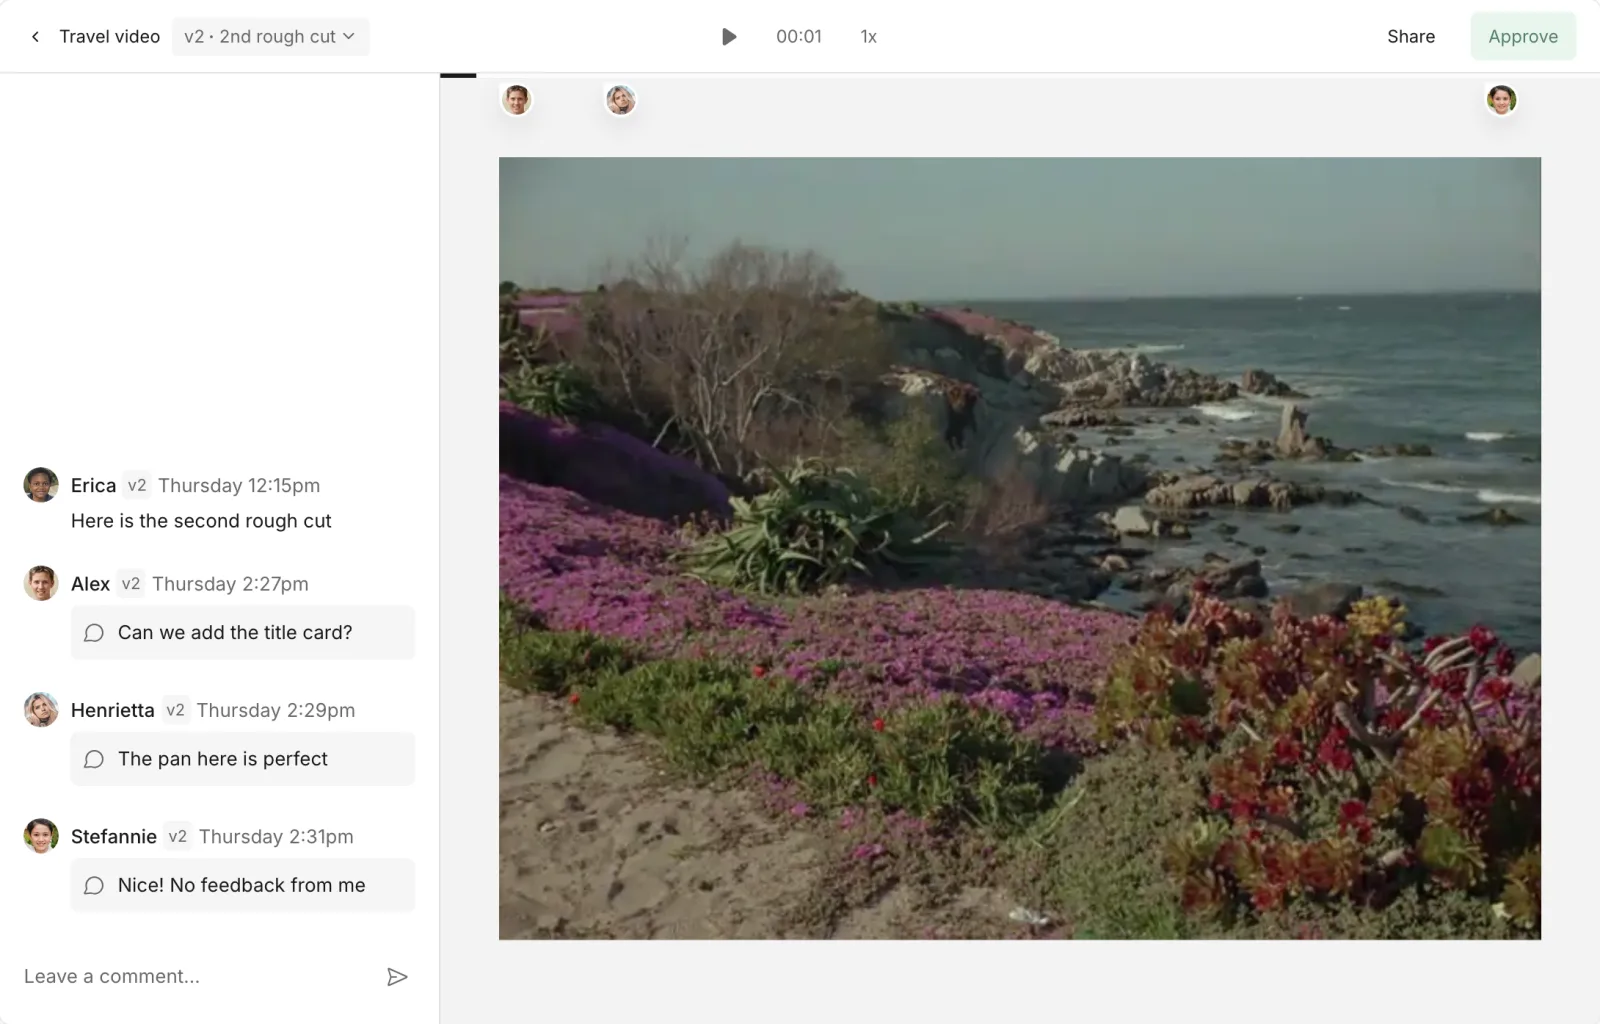
Task: Click the timeline progress bar playhead
Action: (458, 75)
